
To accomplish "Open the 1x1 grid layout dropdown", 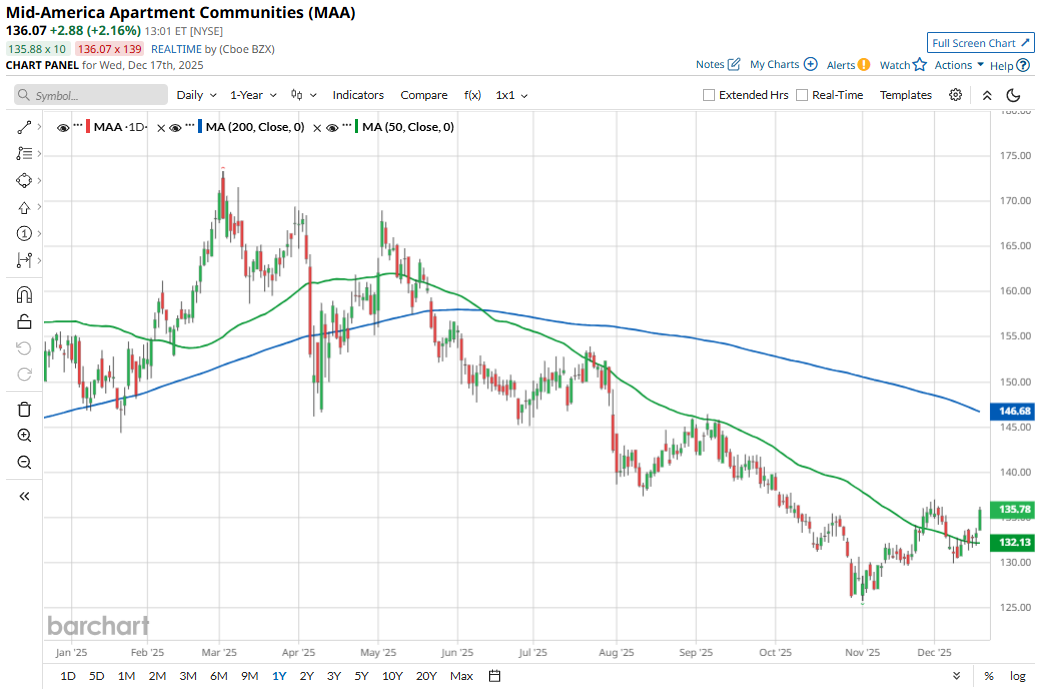I will [x=512, y=95].
